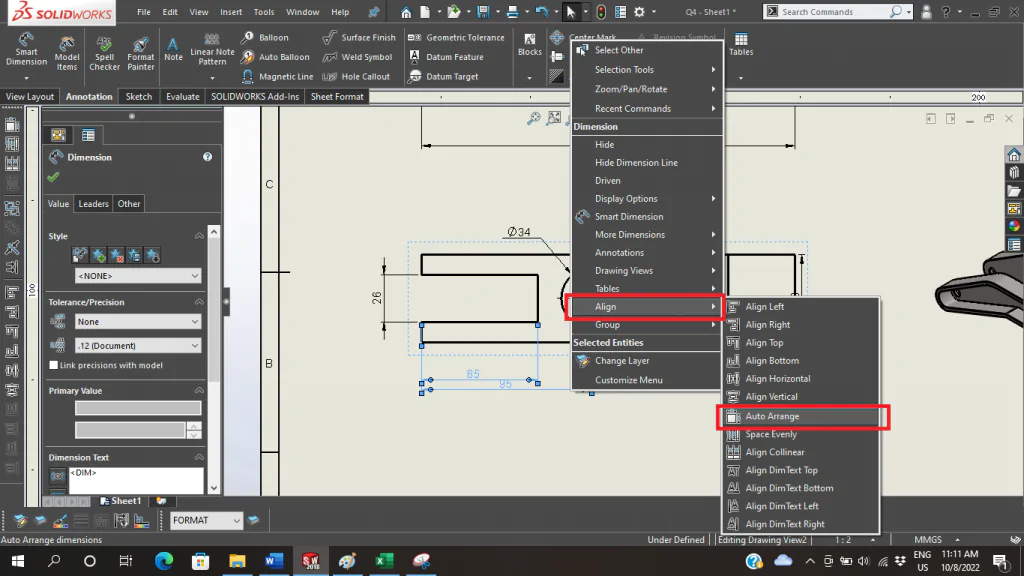1024x576 pixels.
Task: Open the Sheet Format tab
Action: [337, 96]
